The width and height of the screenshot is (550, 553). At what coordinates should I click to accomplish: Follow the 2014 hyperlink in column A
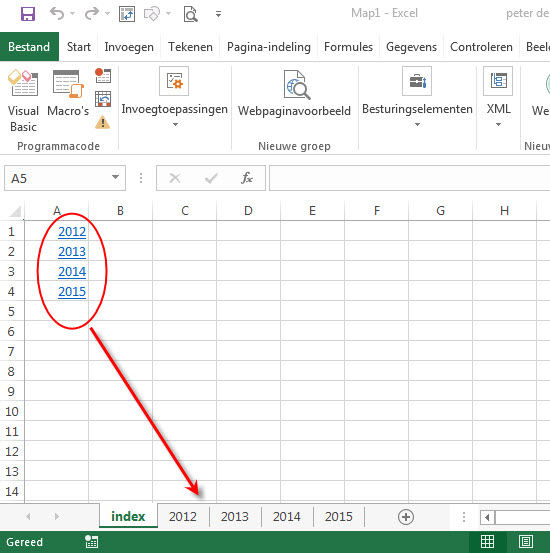[x=72, y=272]
